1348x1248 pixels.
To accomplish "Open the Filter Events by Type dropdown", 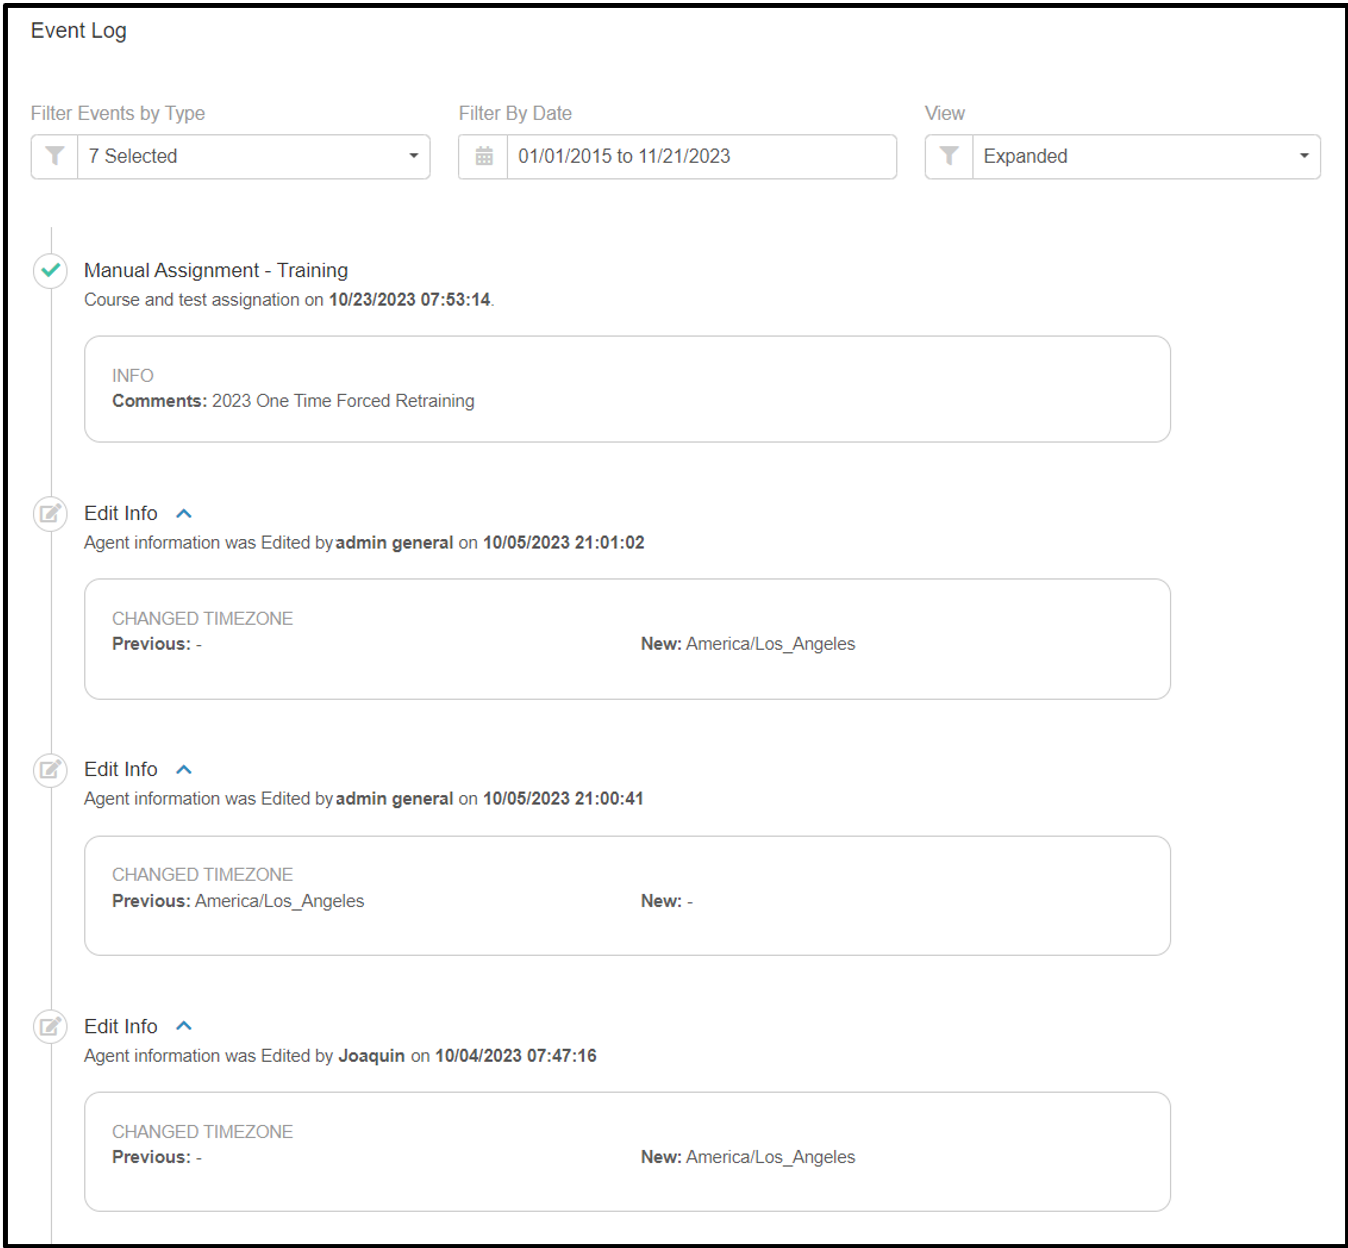I will point(230,157).
